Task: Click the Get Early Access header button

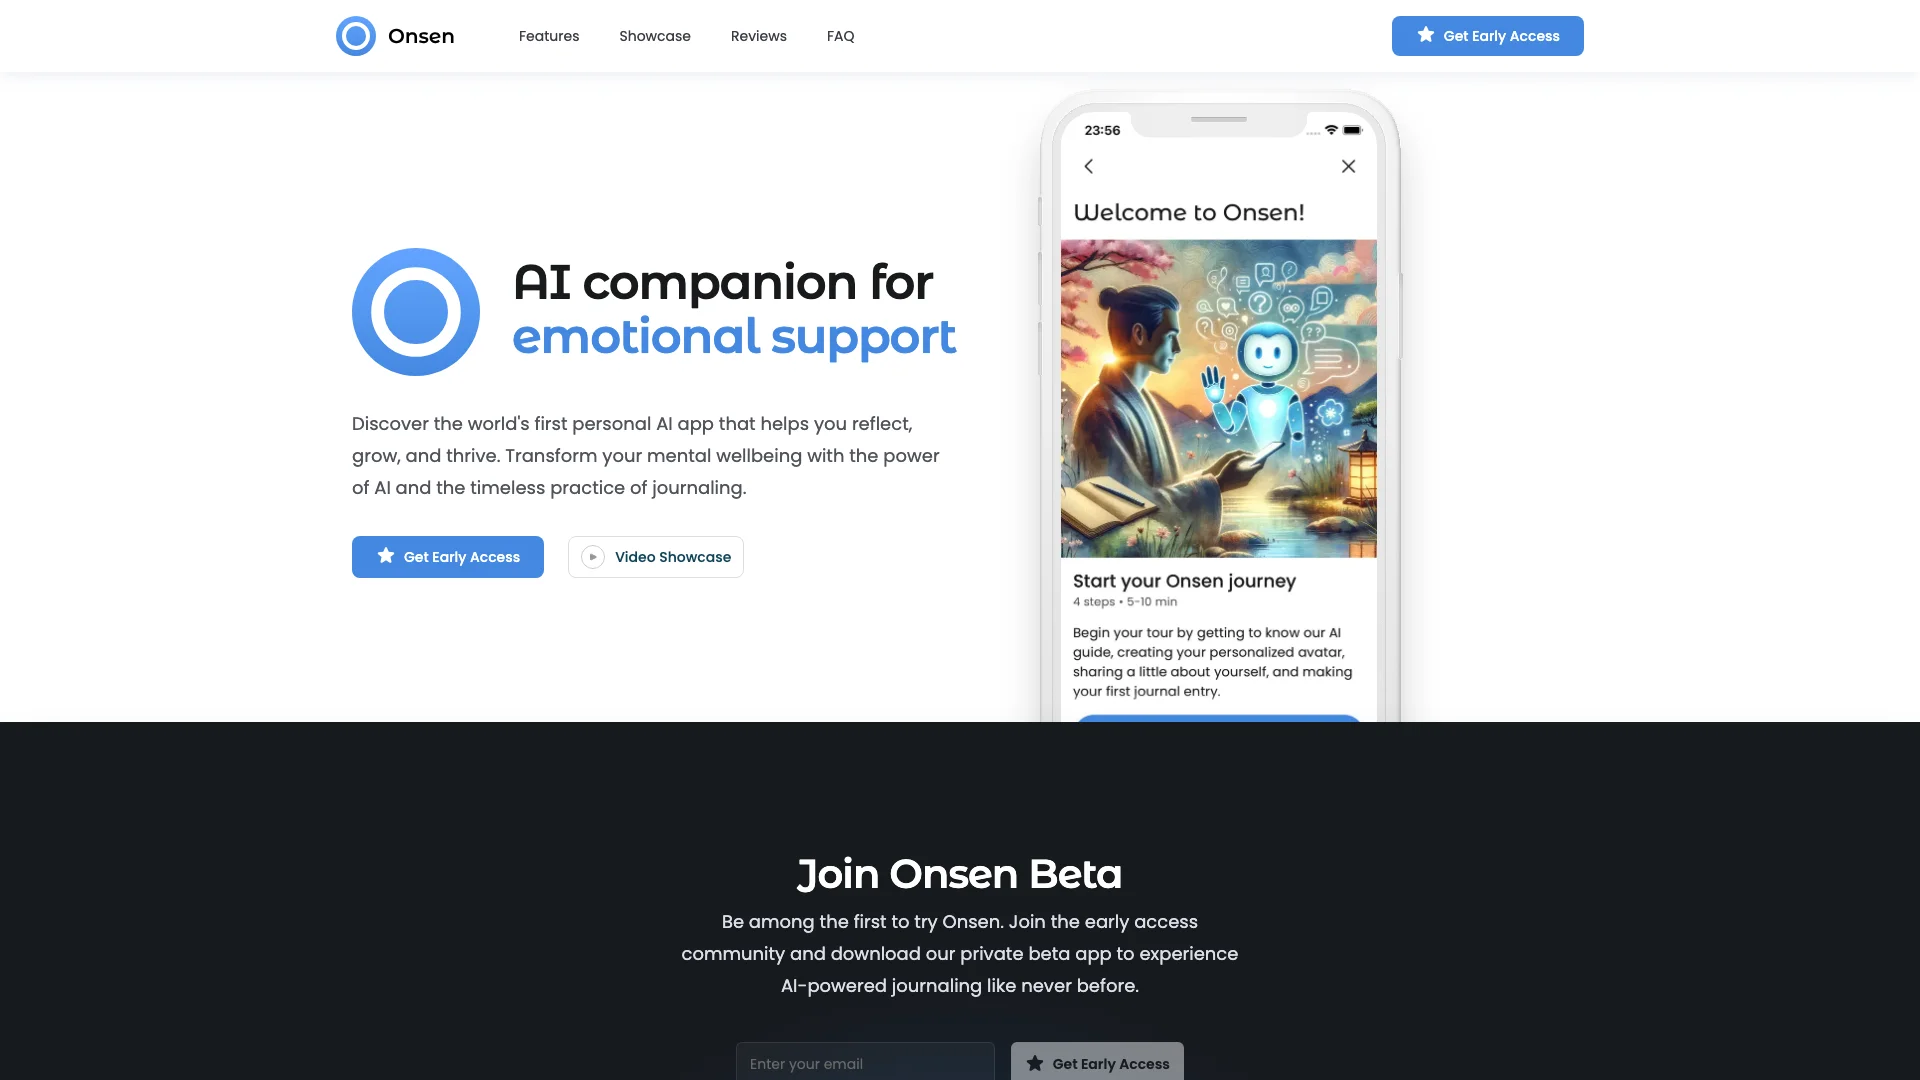Action: click(1487, 36)
